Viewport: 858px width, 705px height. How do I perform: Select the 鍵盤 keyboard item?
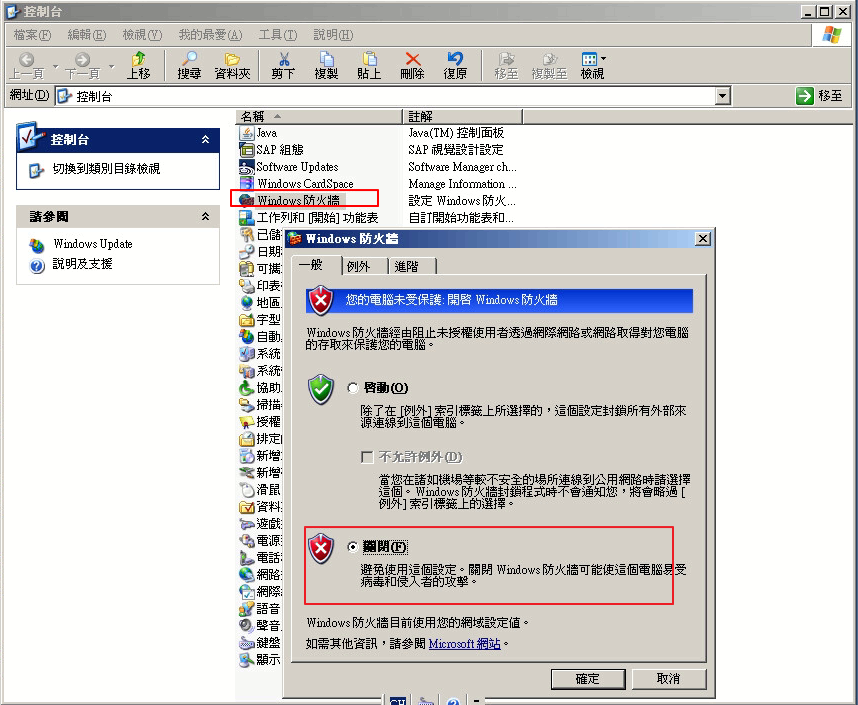pyautogui.click(x=260, y=643)
